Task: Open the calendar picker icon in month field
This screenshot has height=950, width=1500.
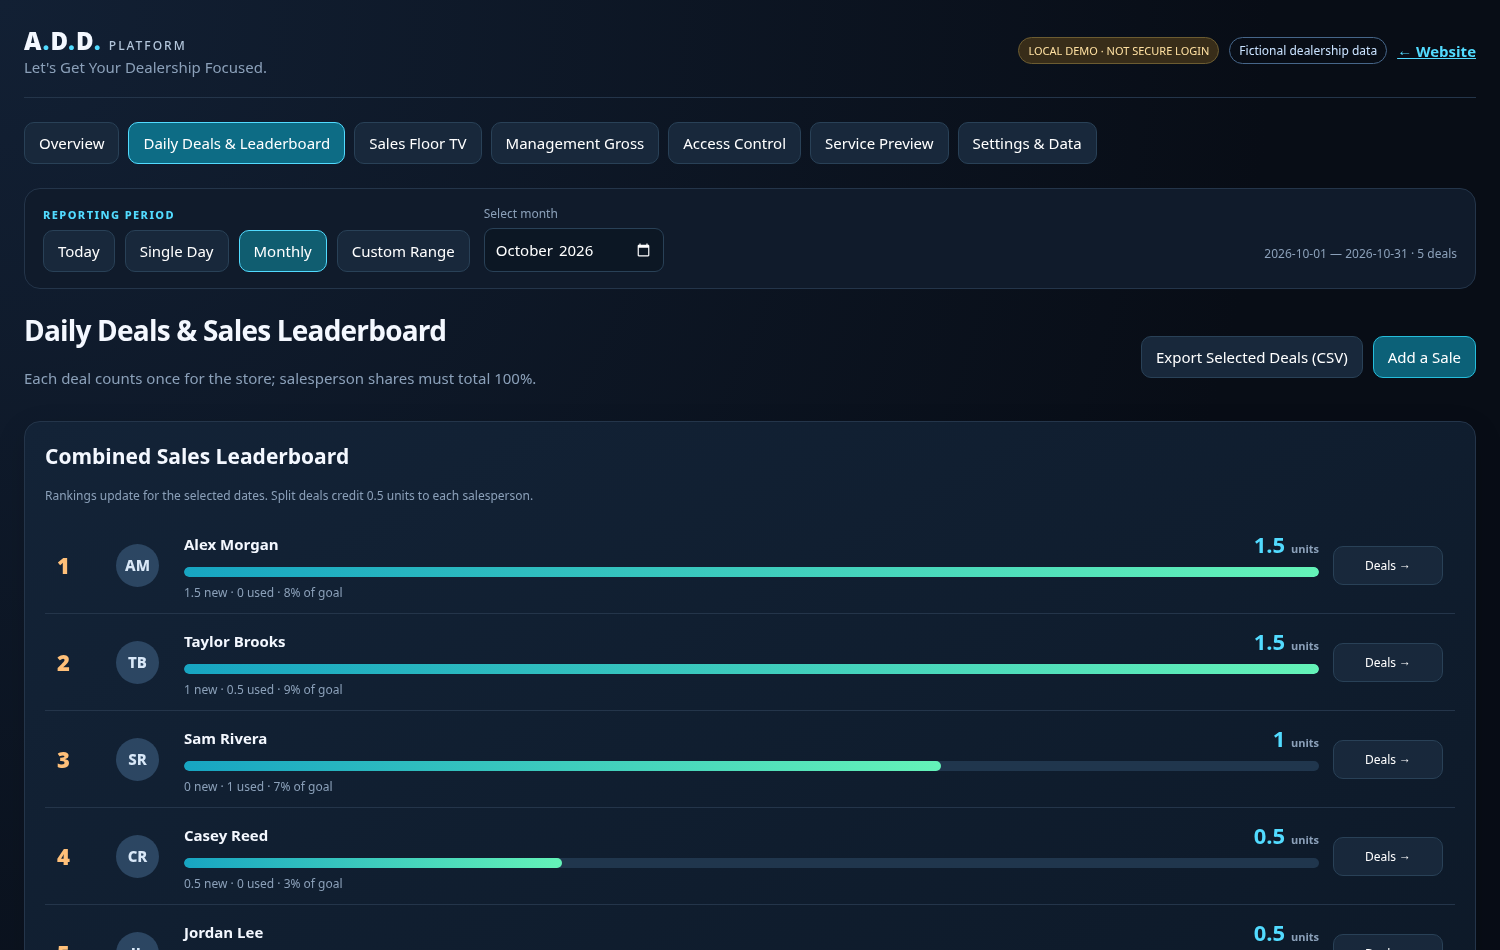Action: pyautogui.click(x=643, y=250)
